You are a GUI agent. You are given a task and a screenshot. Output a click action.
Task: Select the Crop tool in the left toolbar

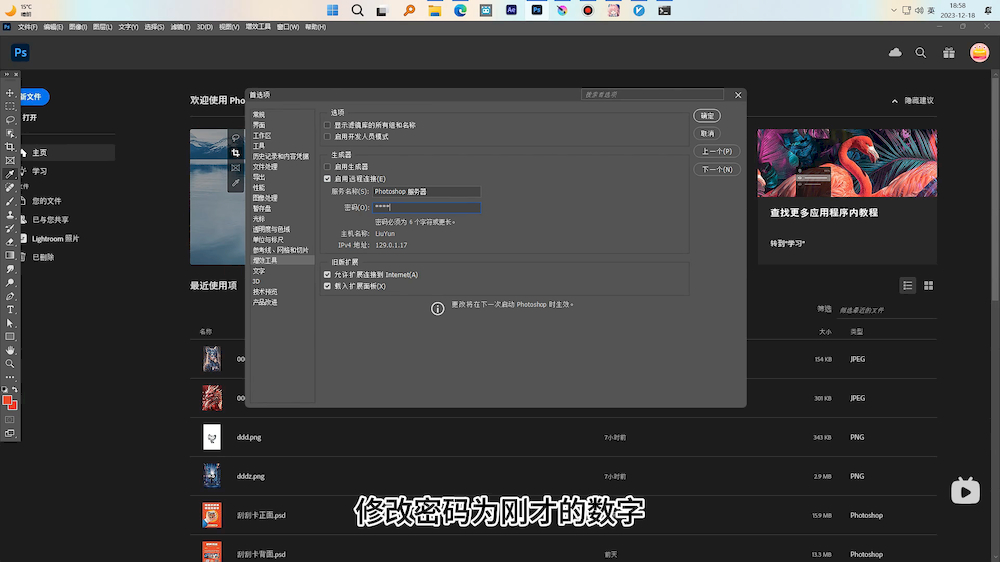coord(10,147)
